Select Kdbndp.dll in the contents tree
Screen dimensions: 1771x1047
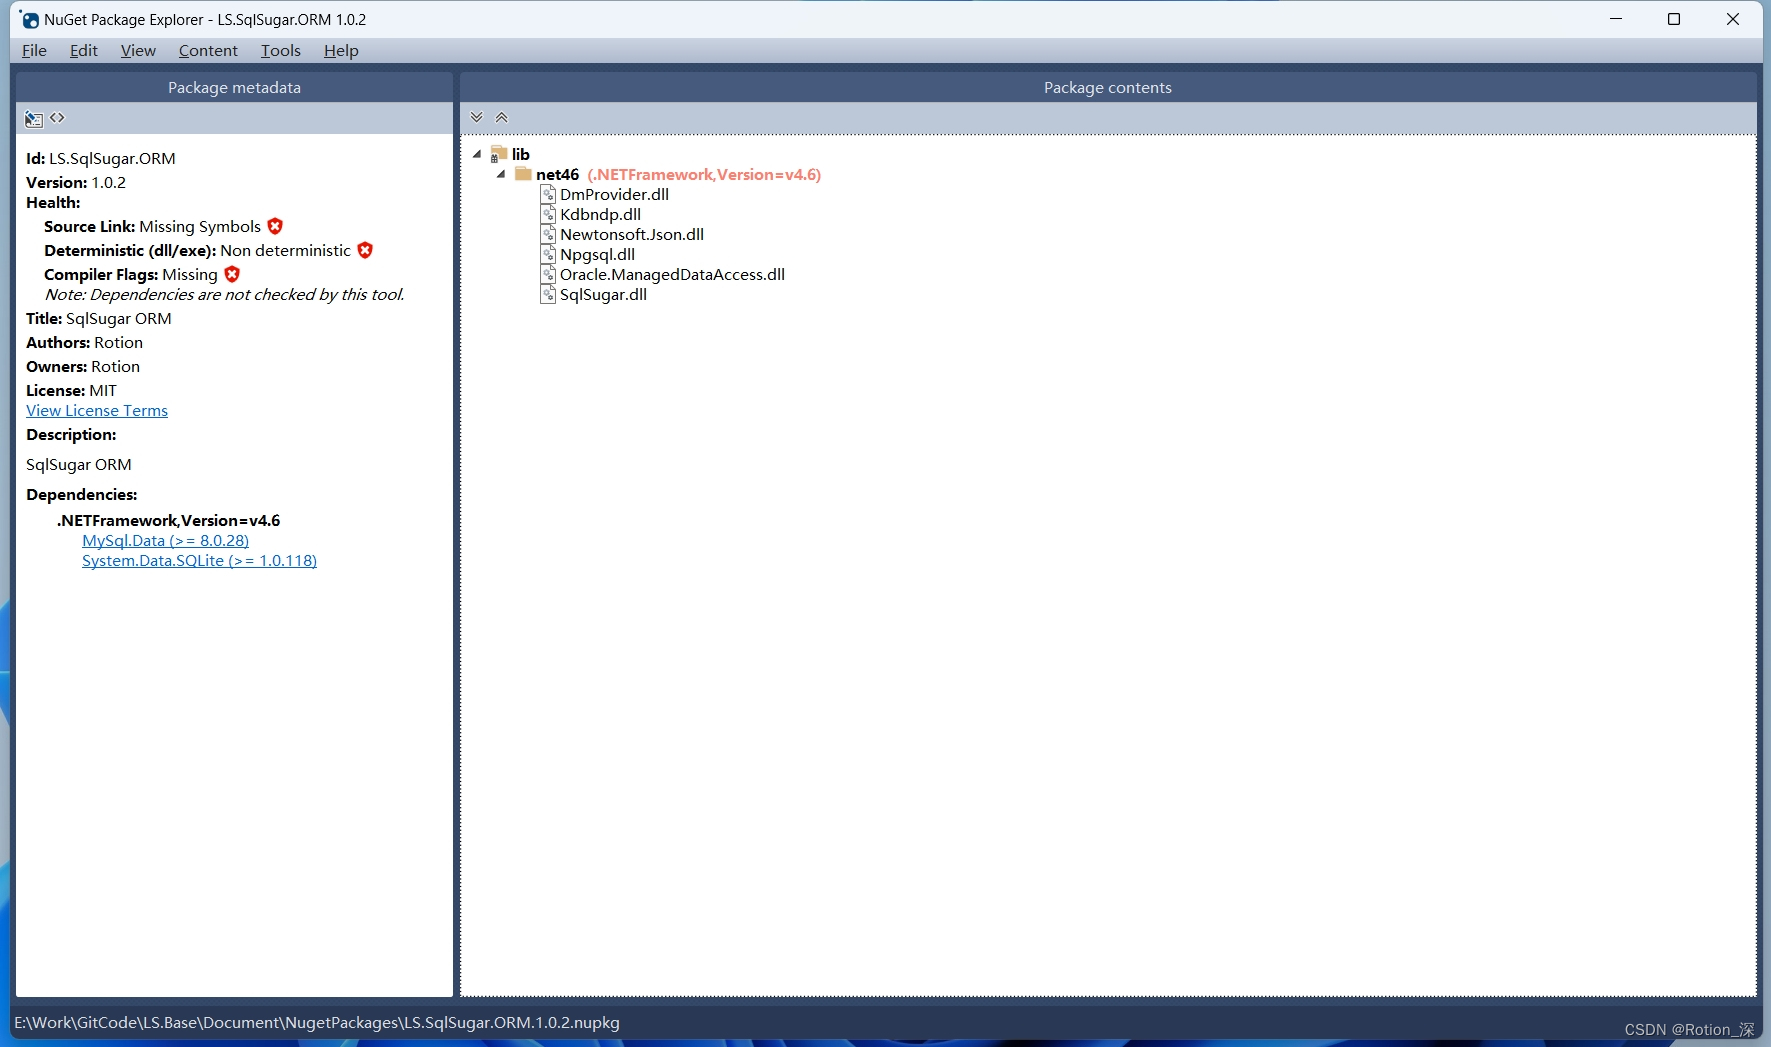click(599, 214)
